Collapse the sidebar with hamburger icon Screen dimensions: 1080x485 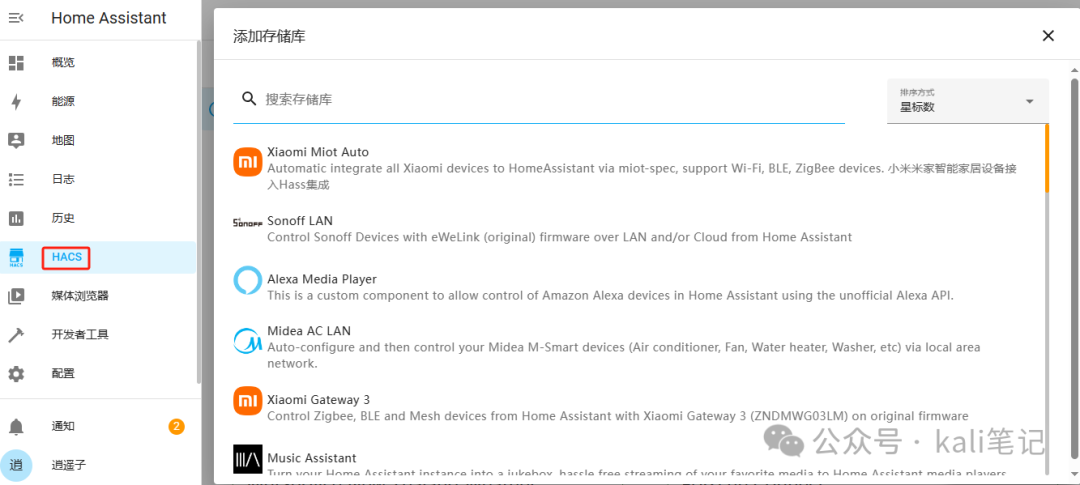tap(16, 18)
